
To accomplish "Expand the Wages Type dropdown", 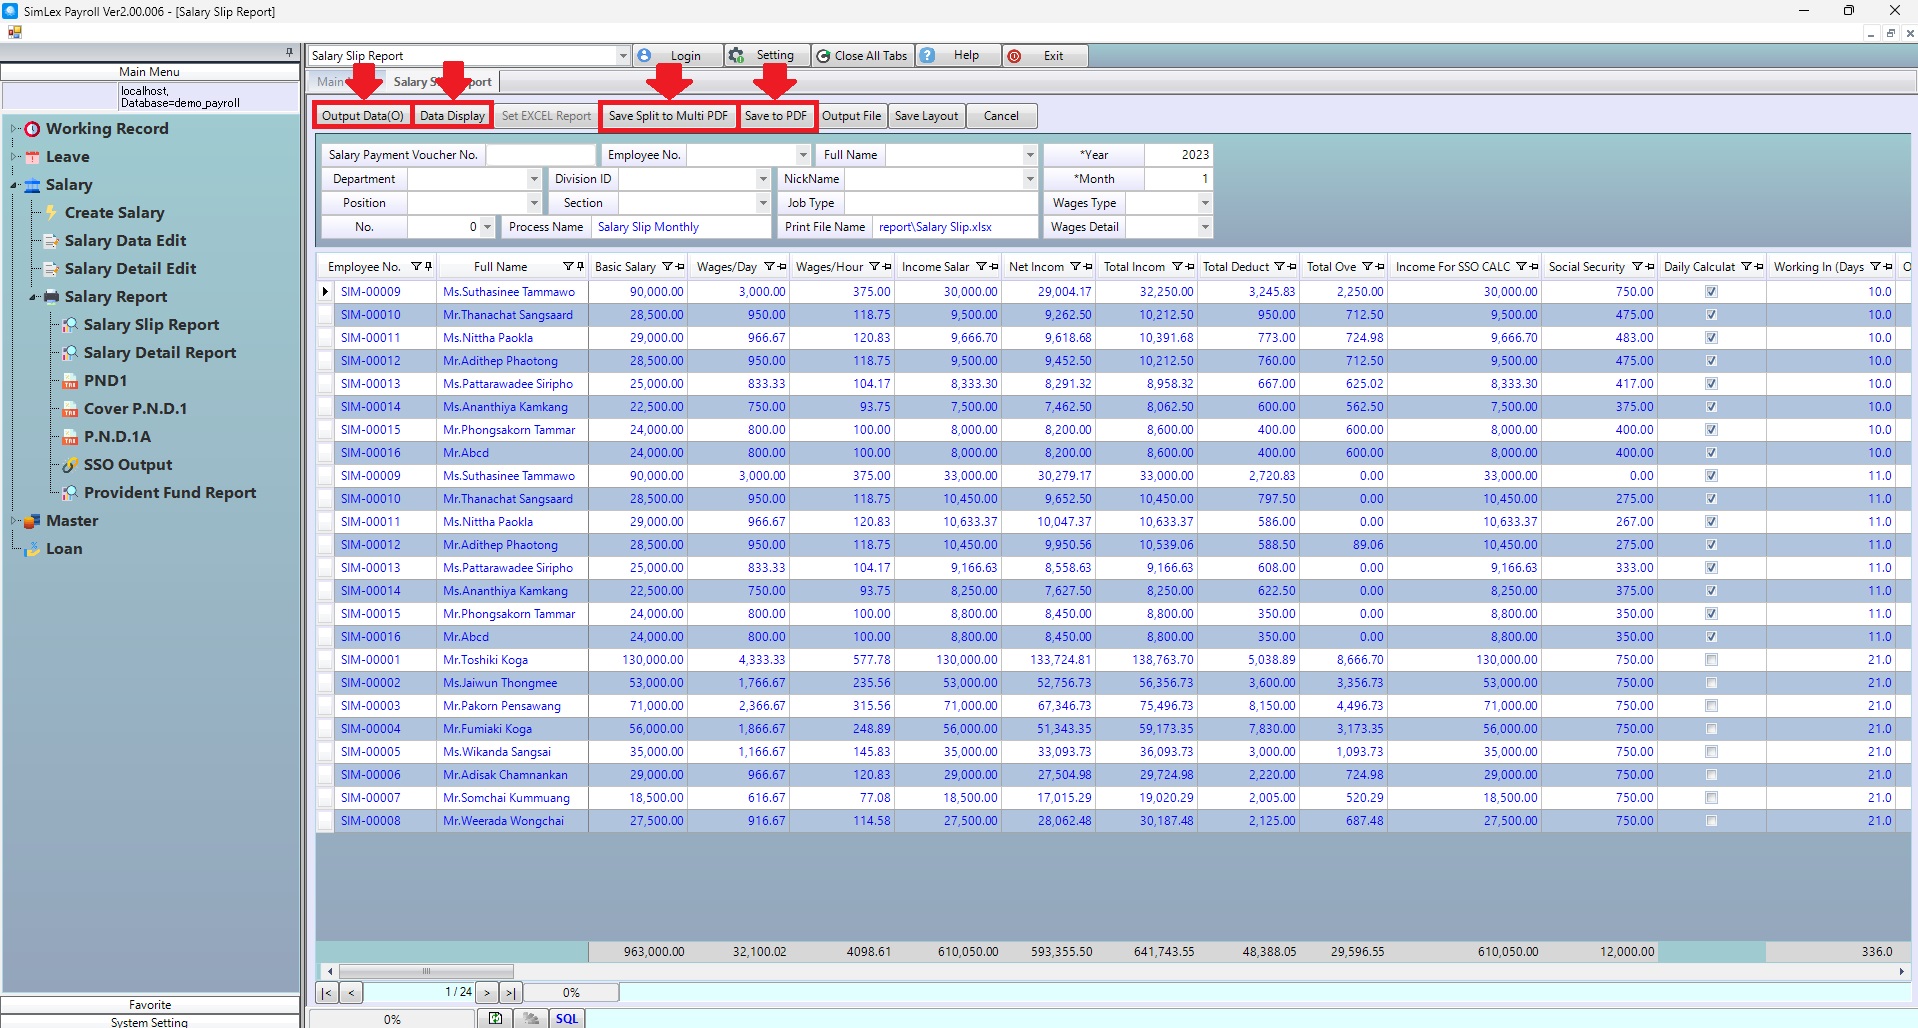I will [x=1205, y=203].
